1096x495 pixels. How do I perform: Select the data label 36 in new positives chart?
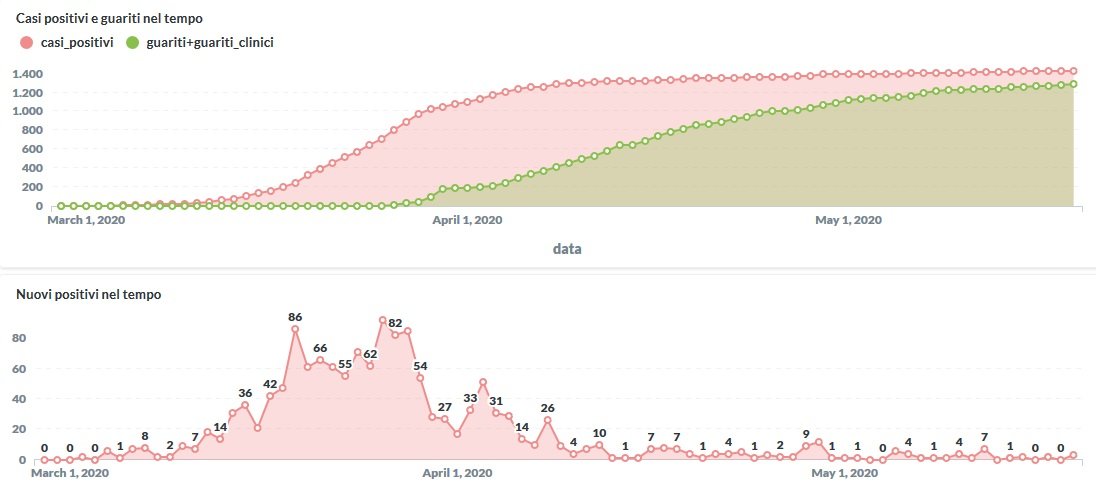coord(245,393)
